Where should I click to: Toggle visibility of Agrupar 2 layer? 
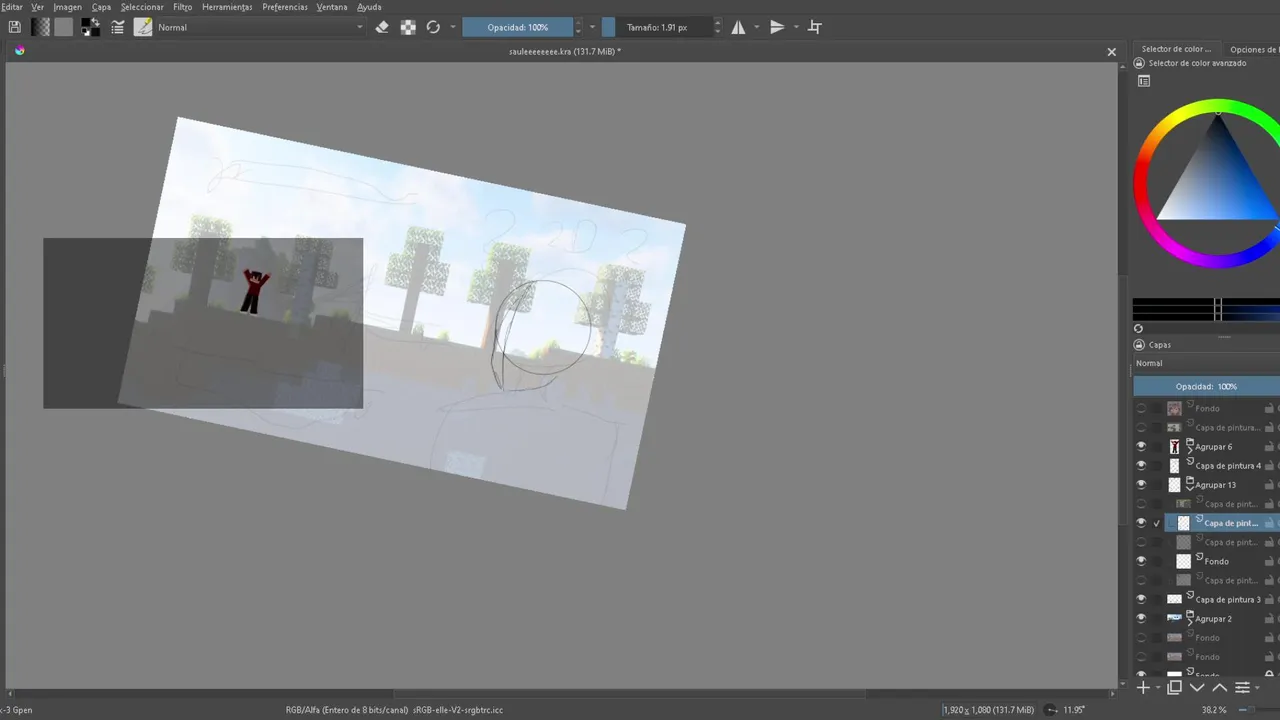pos(1141,618)
